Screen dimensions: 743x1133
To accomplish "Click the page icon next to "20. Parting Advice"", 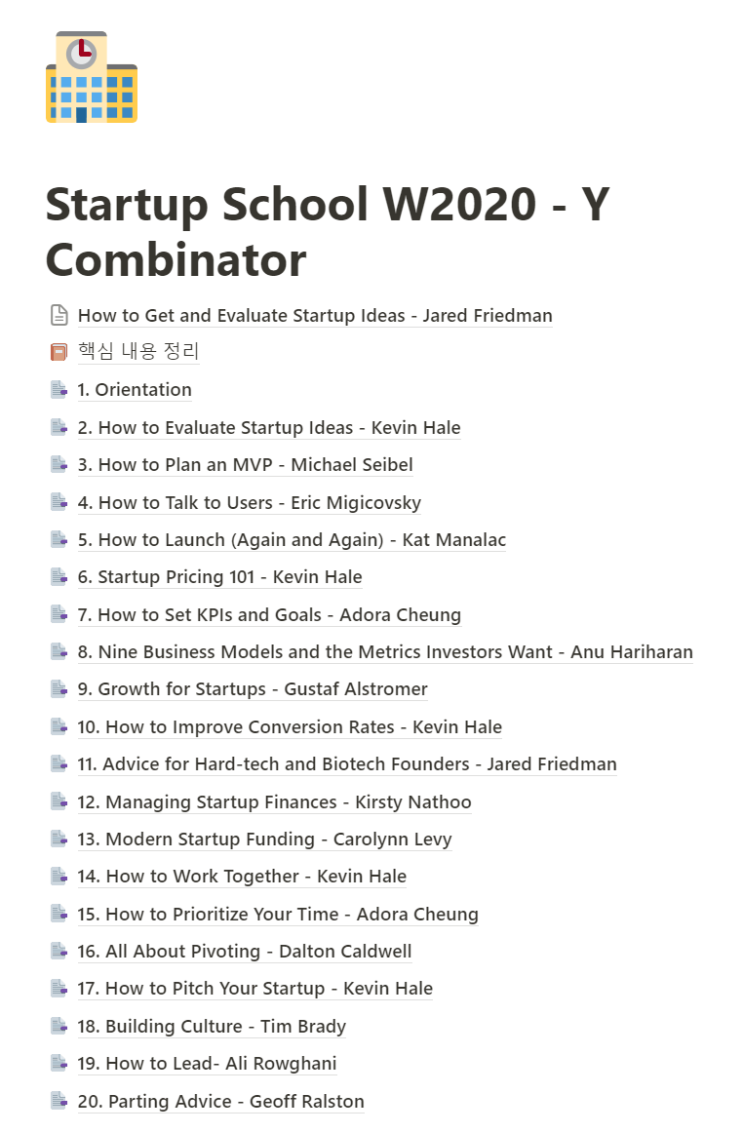I will [57, 1100].
